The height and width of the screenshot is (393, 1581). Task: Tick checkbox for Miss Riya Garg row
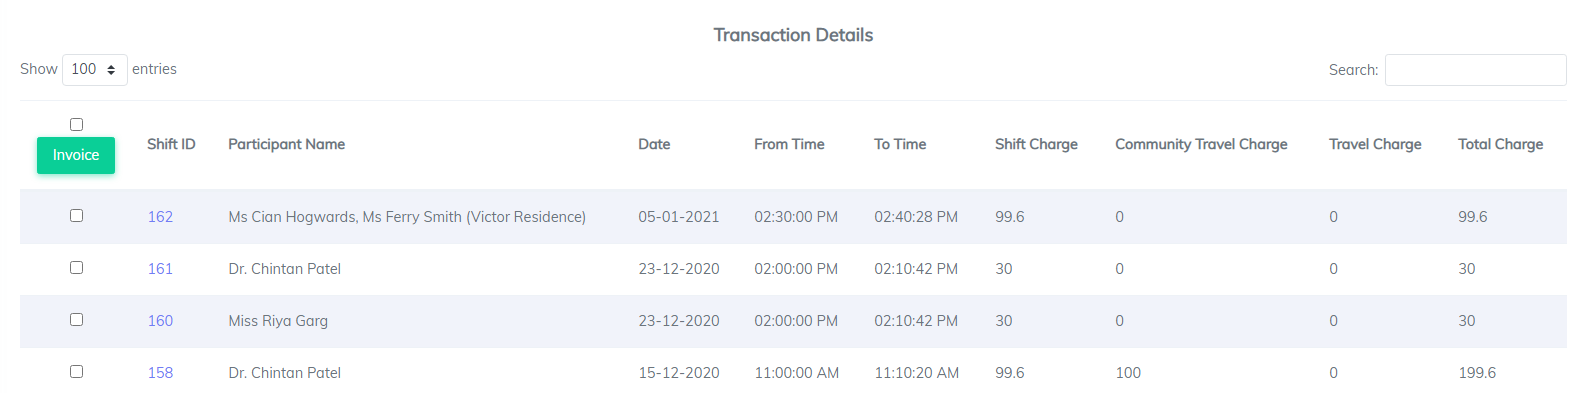click(76, 319)
